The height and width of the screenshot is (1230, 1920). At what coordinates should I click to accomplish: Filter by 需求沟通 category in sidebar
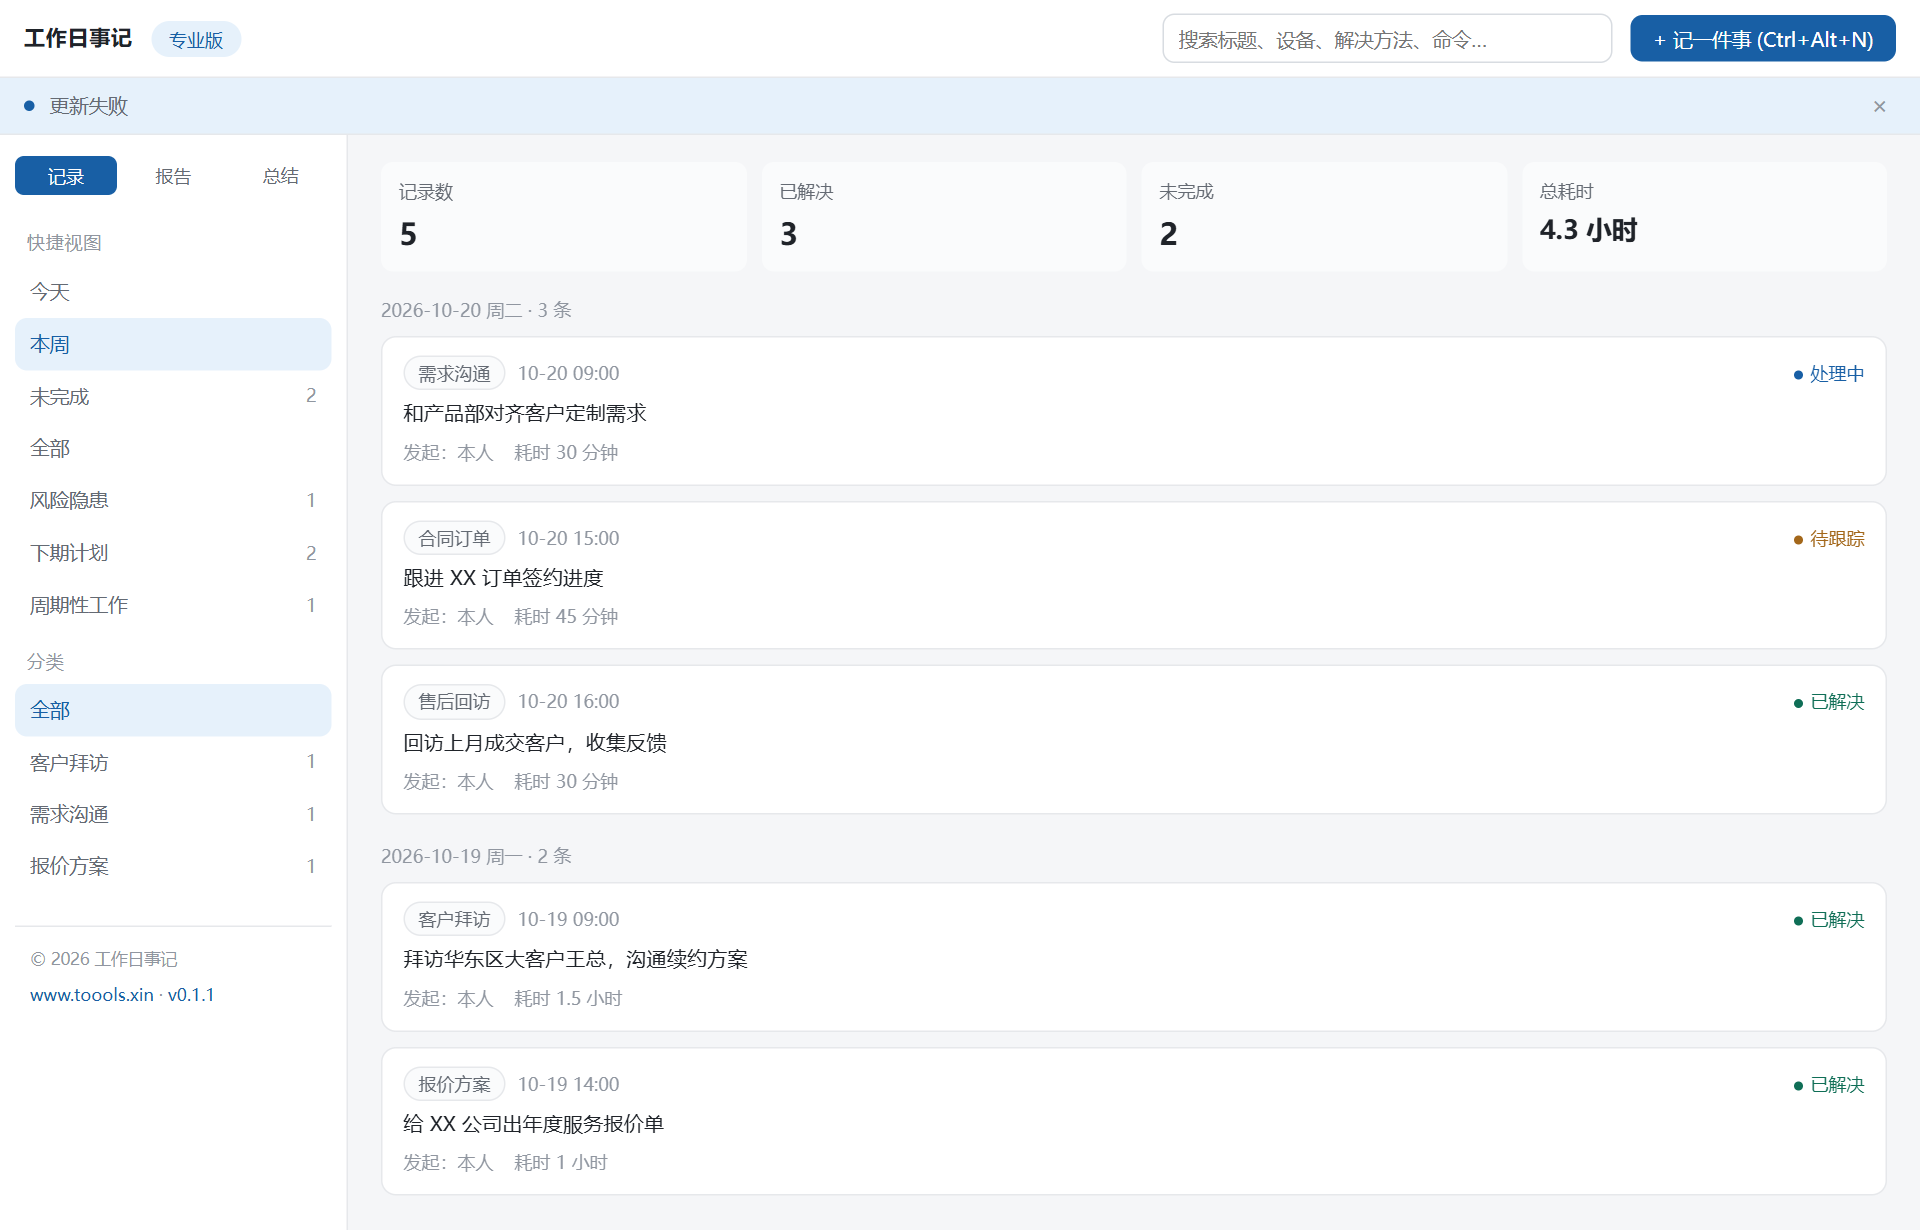pyautogui.click(x=173, y=814)
